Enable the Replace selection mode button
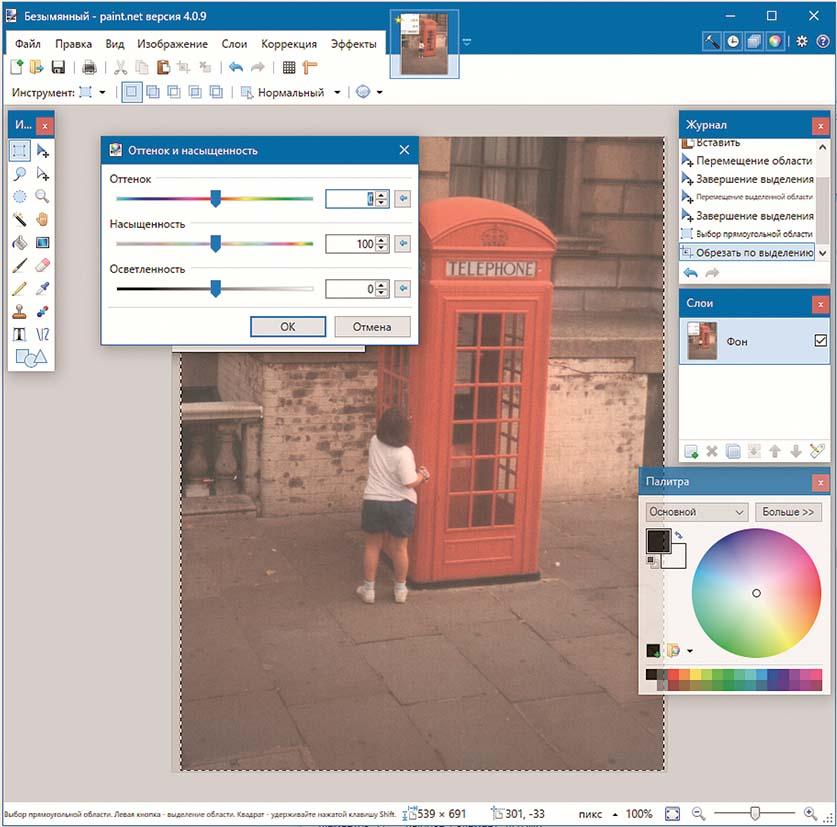837x827 pixels. (x=131, y=92)
